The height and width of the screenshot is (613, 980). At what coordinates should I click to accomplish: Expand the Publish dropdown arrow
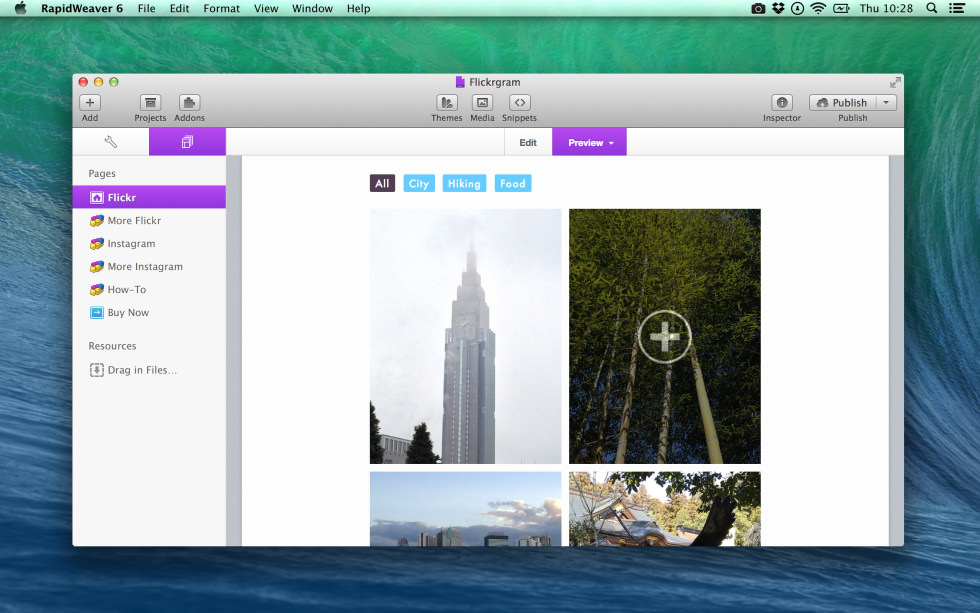pyautogui.click(x=886, y=102)
